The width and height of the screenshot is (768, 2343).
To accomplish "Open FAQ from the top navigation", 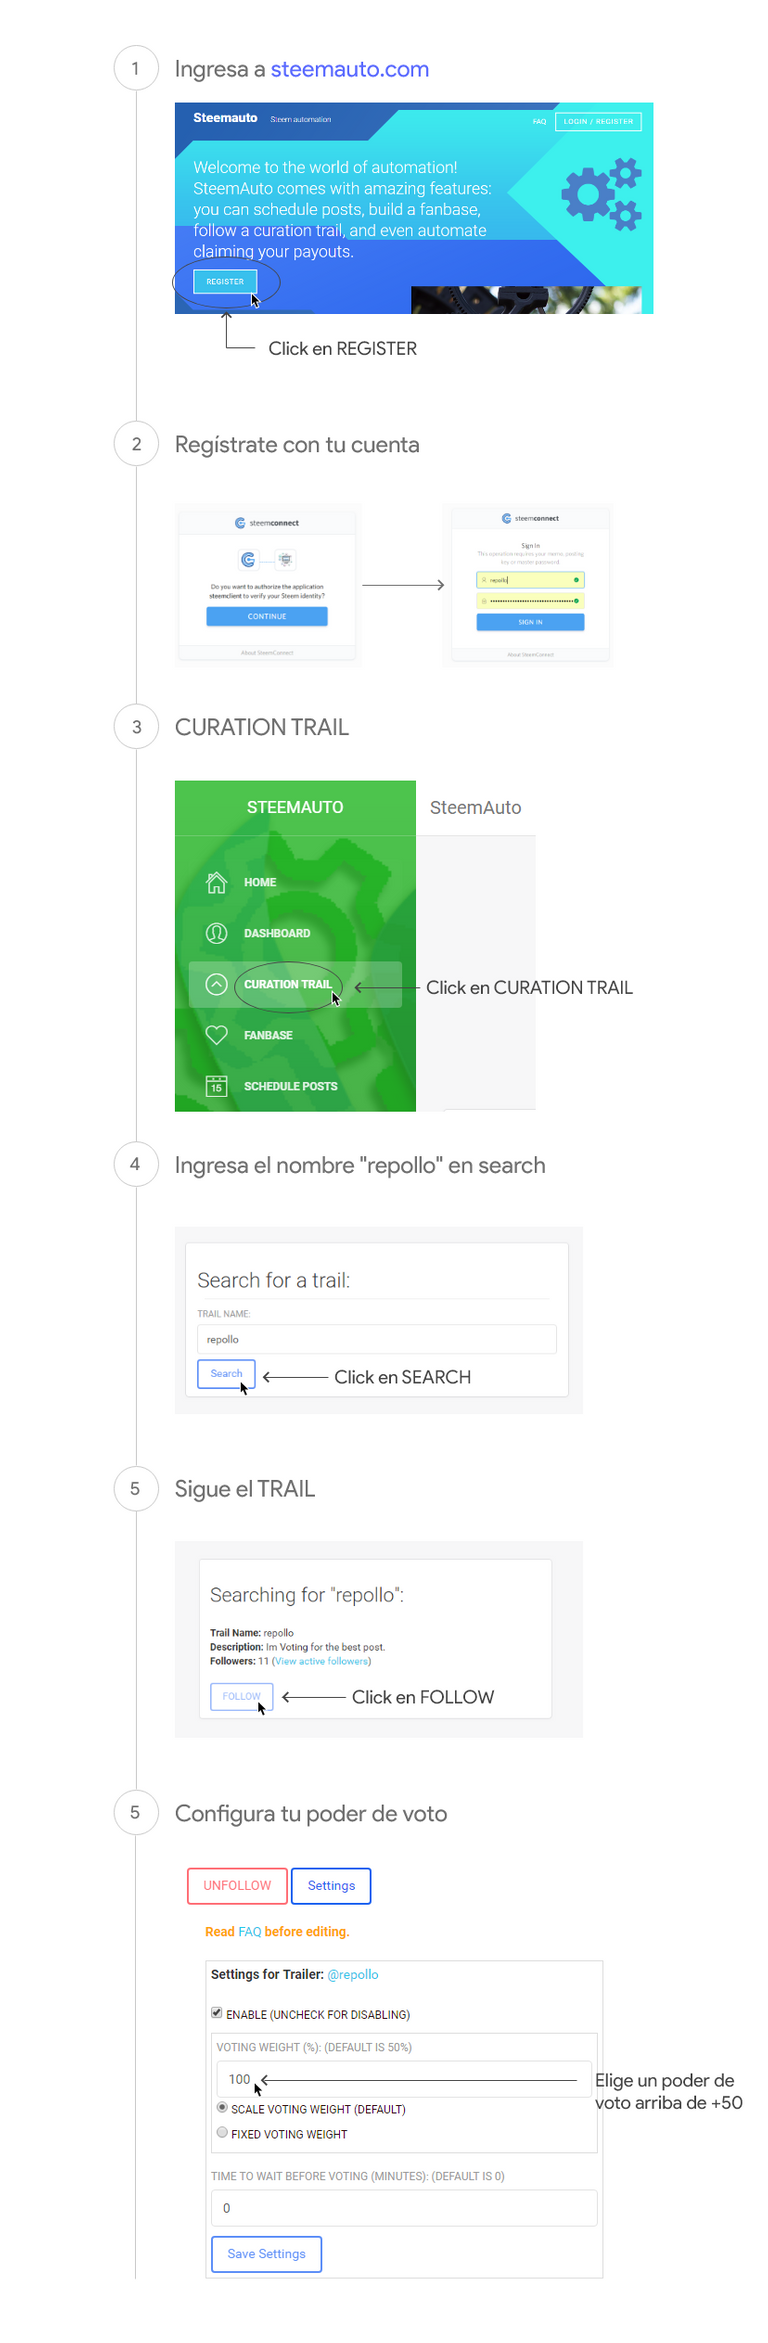I will (540, 121).
